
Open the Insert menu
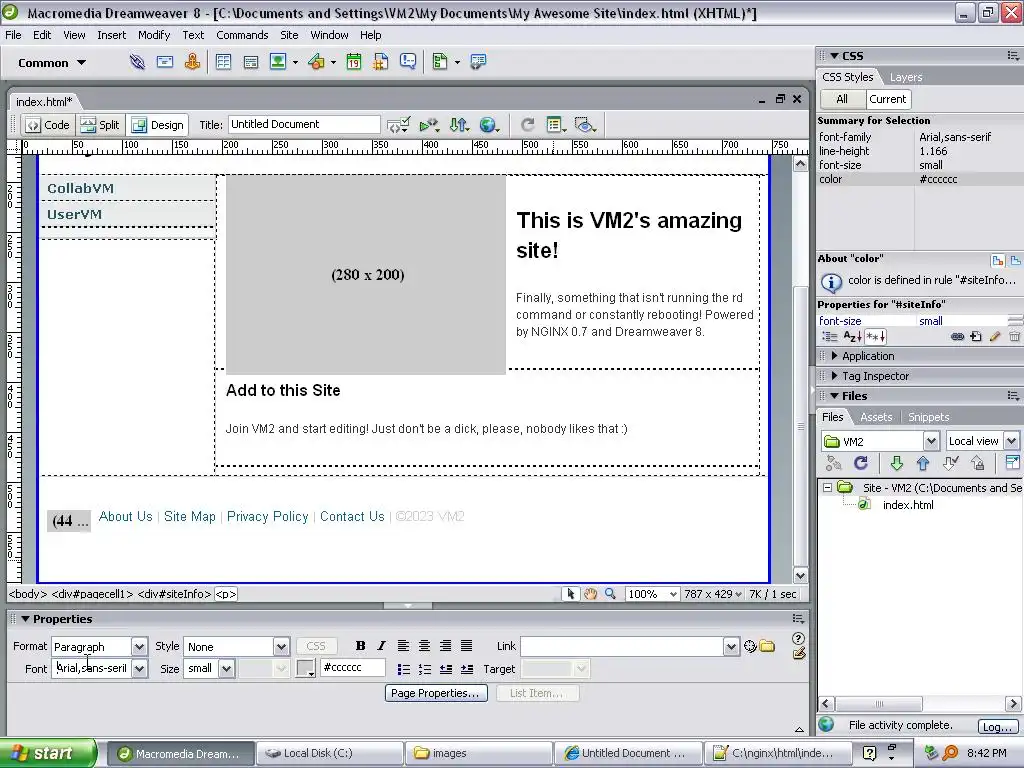point(112,35)
